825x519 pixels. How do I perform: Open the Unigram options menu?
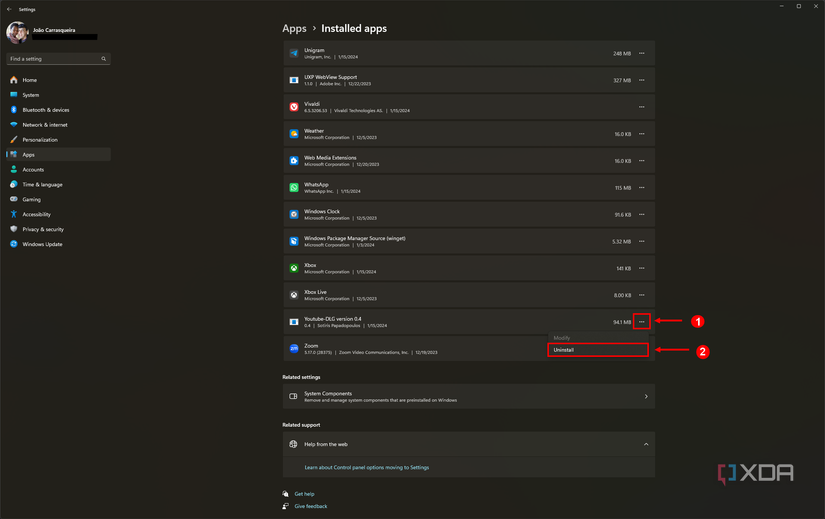641,53
